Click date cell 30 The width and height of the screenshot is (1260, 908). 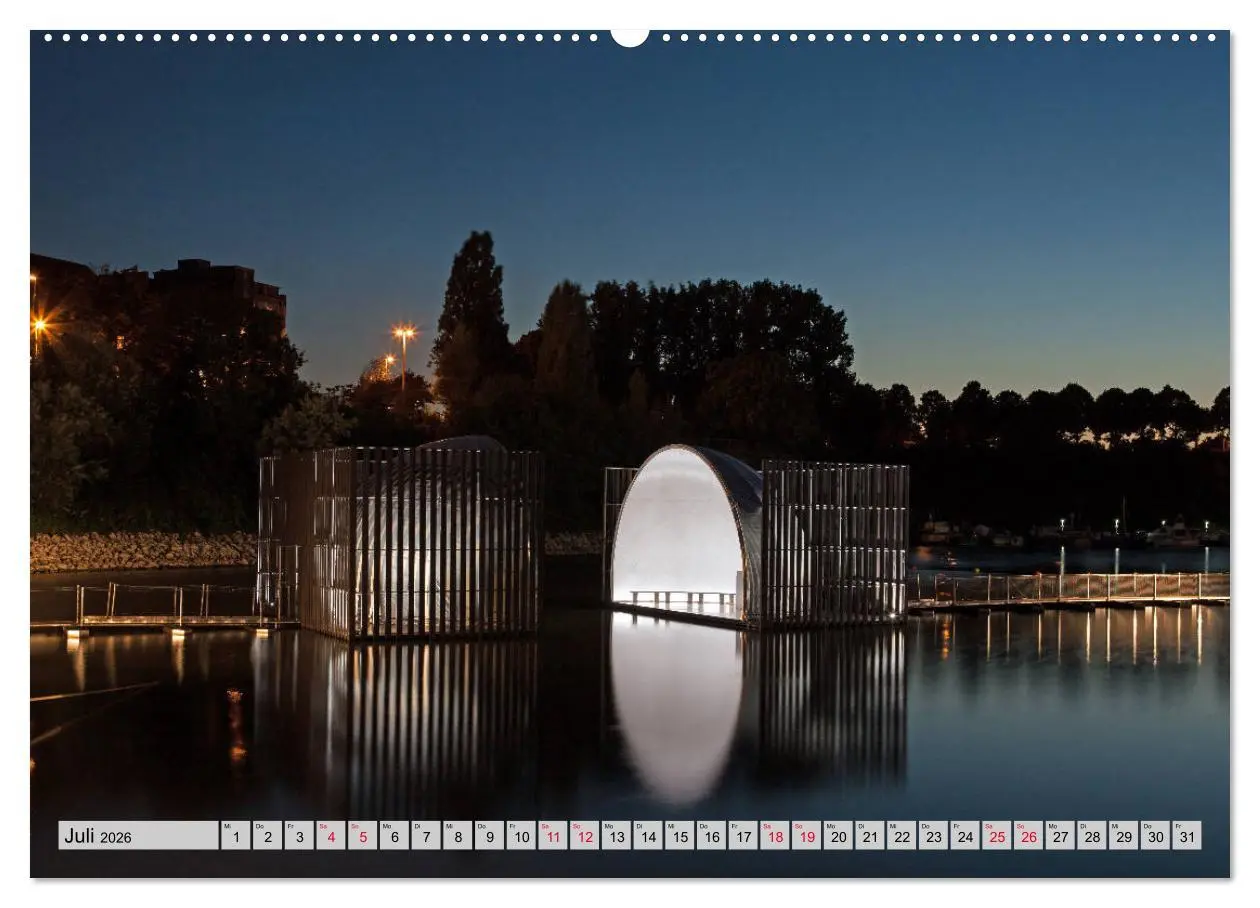tap(1155, 836)
